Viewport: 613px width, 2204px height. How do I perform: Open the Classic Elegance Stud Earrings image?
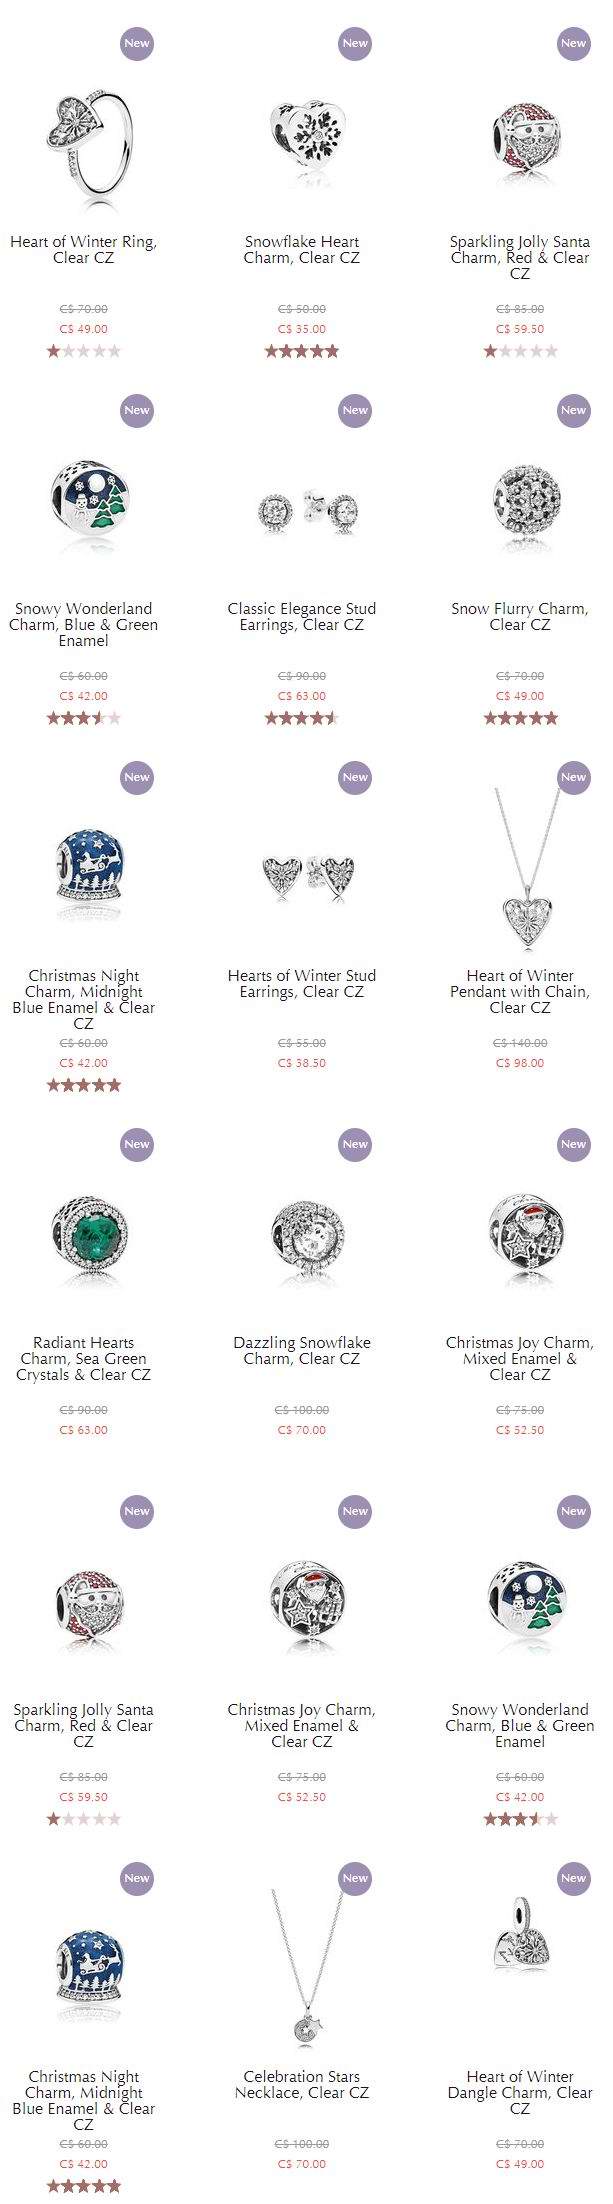[302, 509]
